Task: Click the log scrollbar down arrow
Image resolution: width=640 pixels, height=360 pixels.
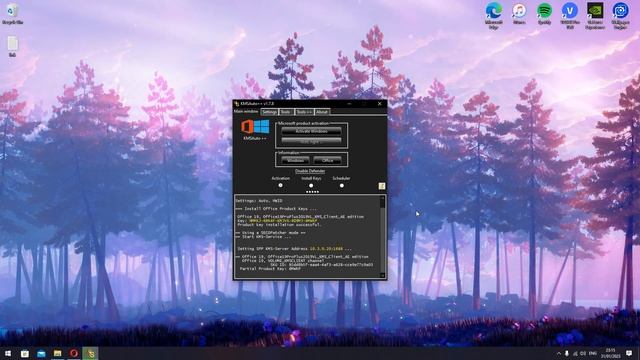Action: 382,276
